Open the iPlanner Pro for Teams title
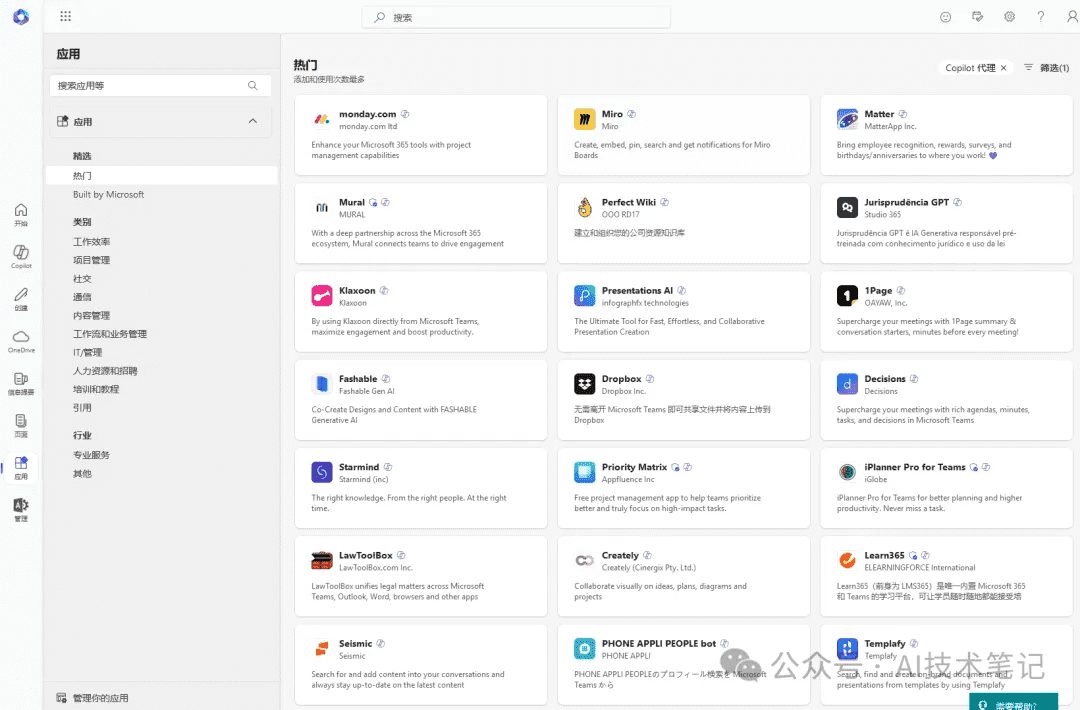Viewport: 1080px width, 710px height. tap(915, 467)
